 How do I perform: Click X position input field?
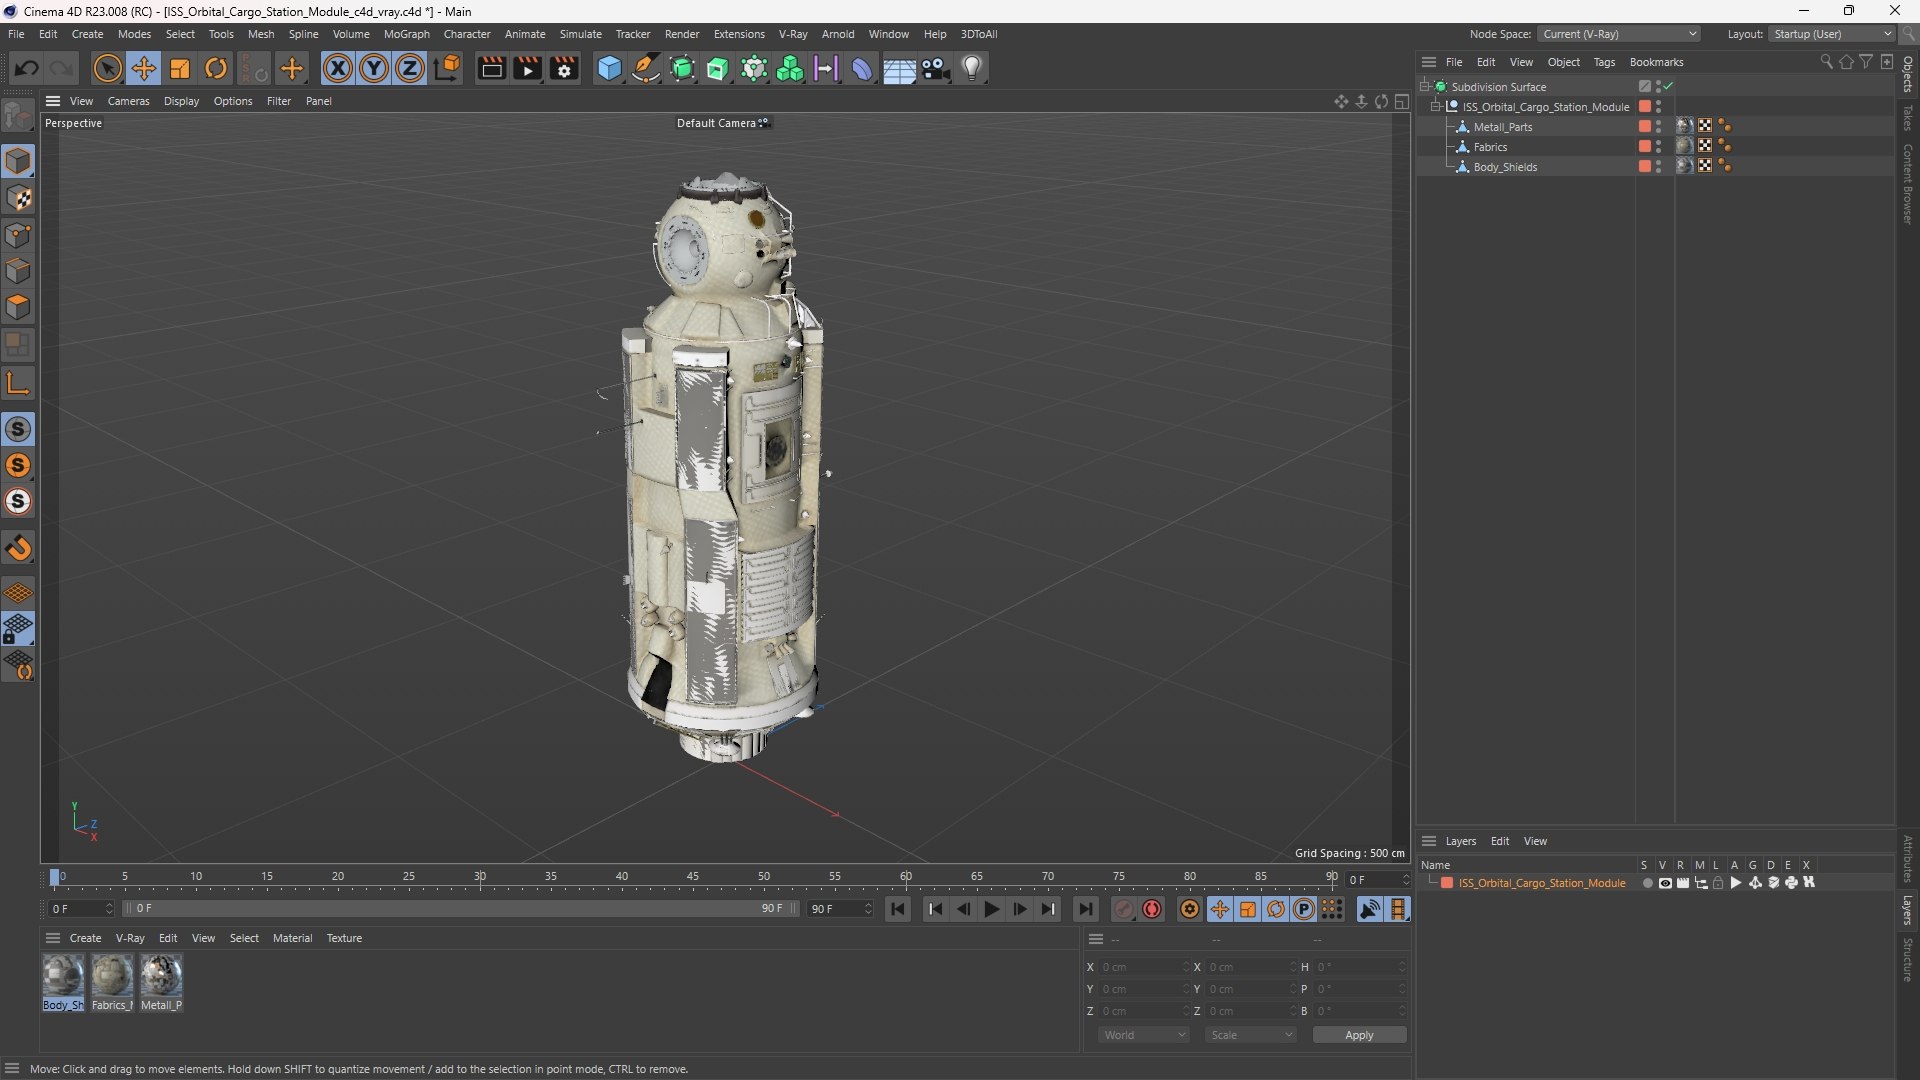1144,967
